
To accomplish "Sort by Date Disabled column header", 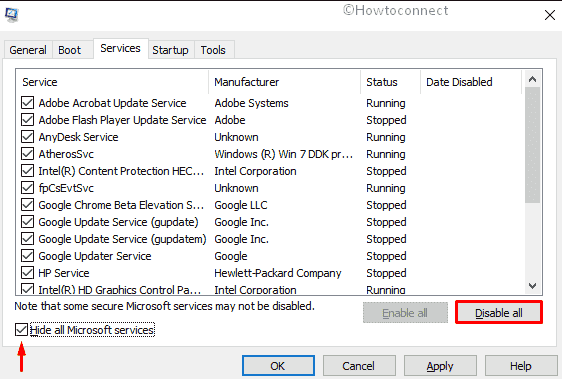I will [x=471, y=82].
